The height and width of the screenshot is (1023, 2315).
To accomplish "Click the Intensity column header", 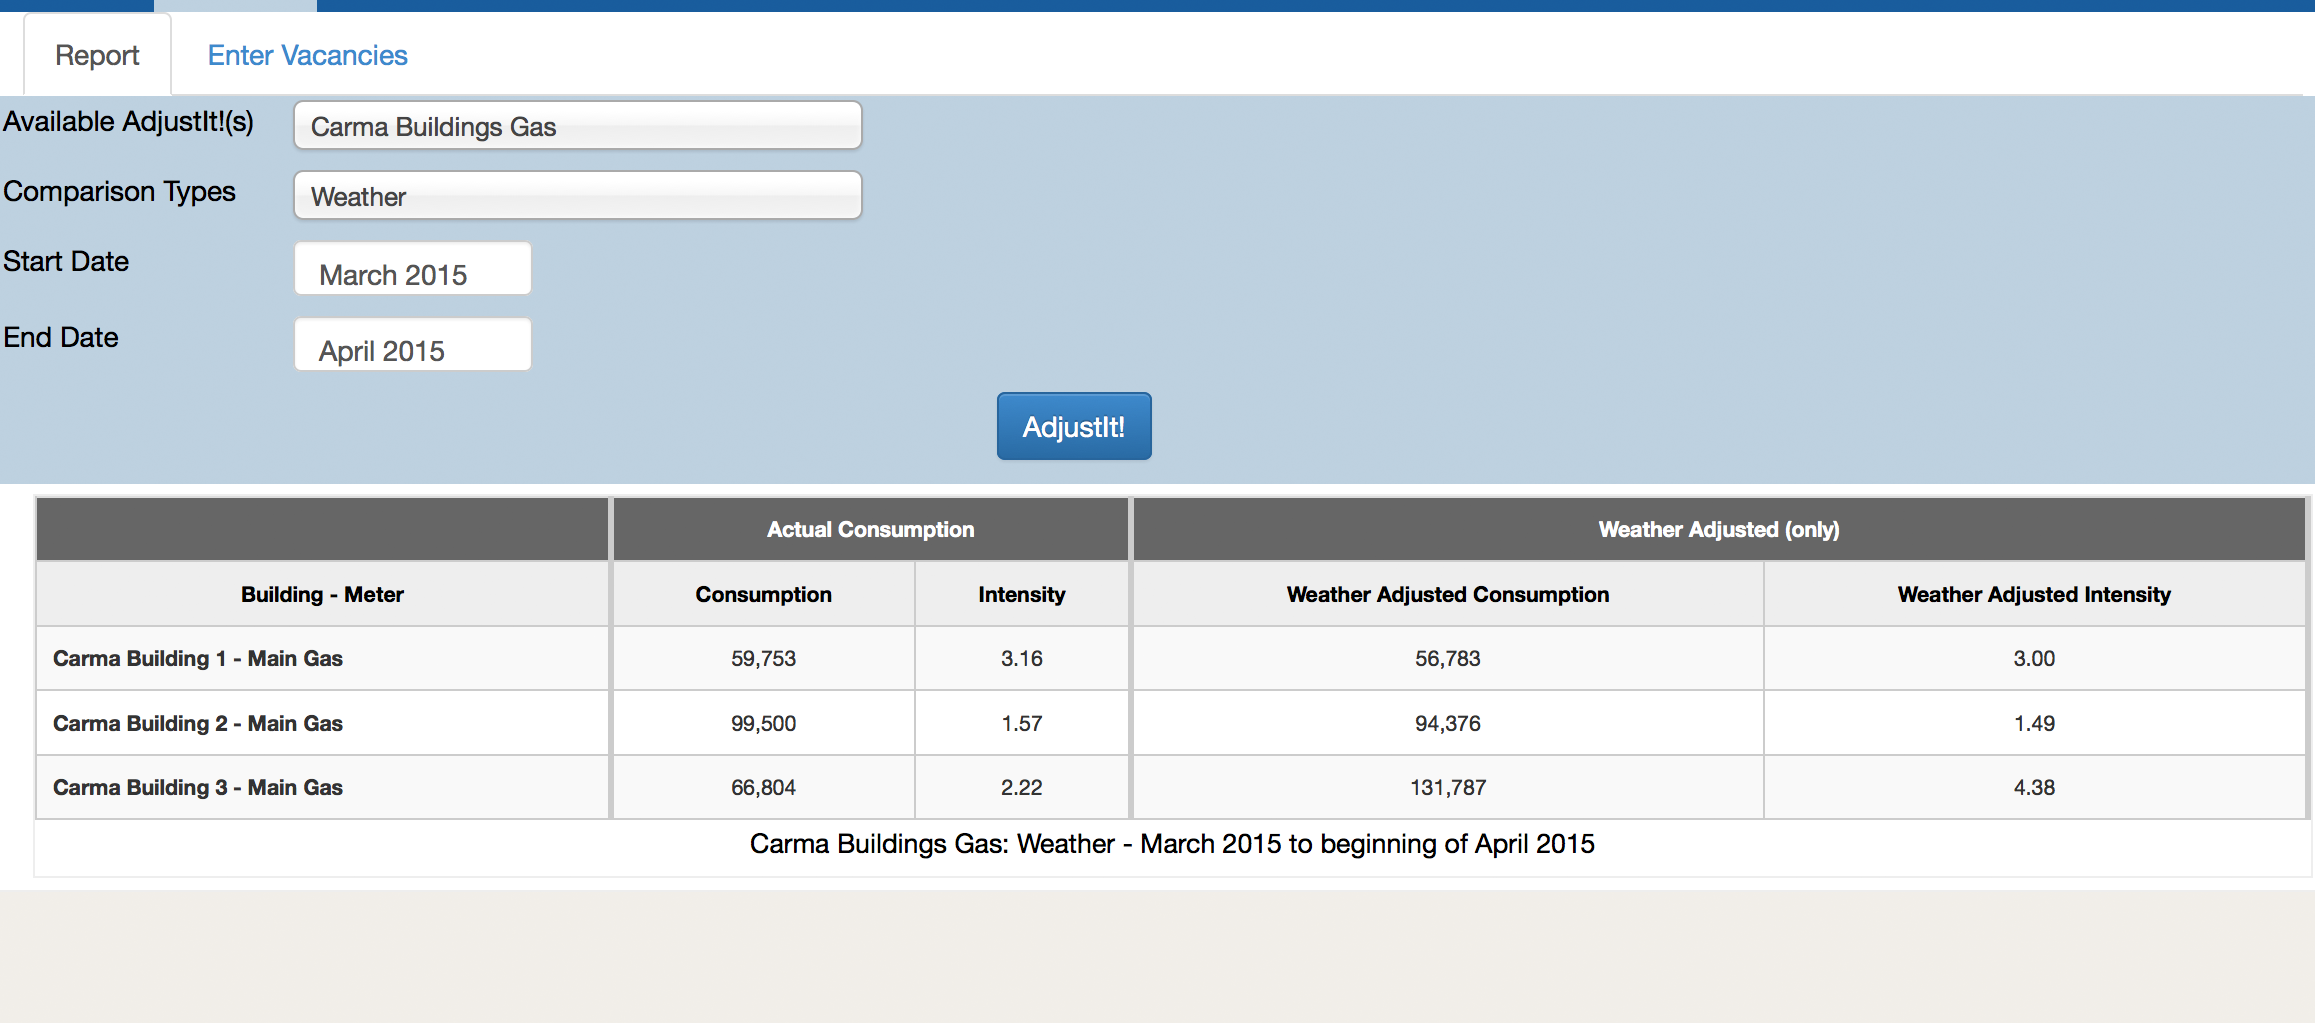I will pos(1022,595).
